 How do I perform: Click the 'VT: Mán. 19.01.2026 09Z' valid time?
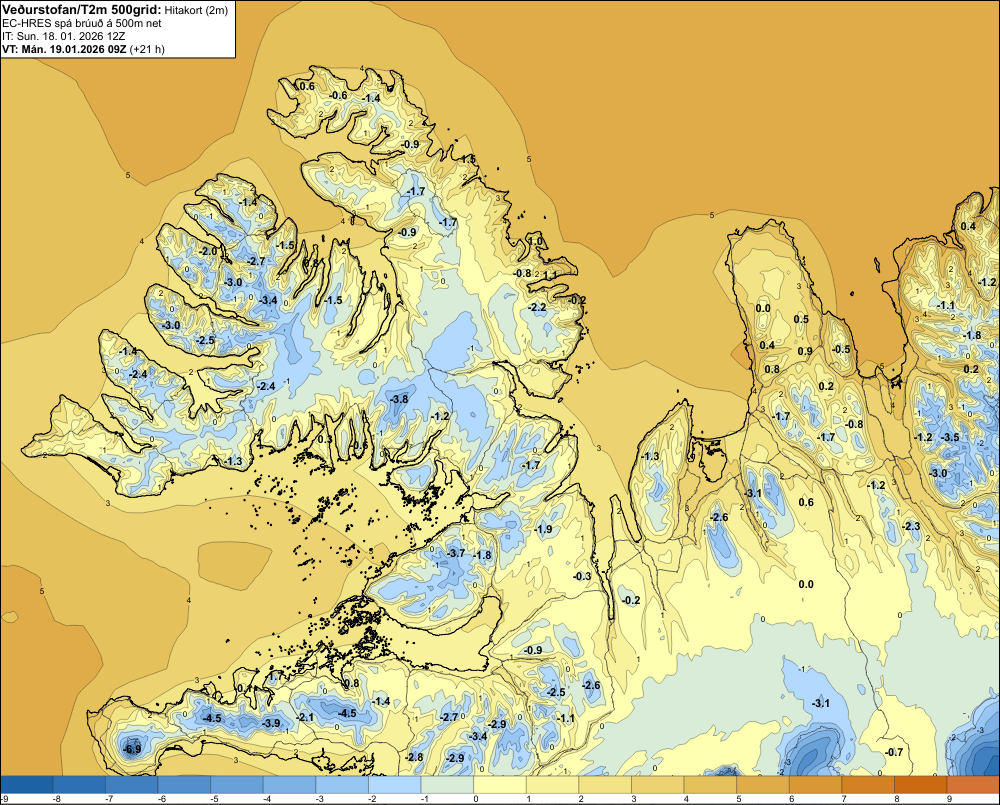(64, 49)
